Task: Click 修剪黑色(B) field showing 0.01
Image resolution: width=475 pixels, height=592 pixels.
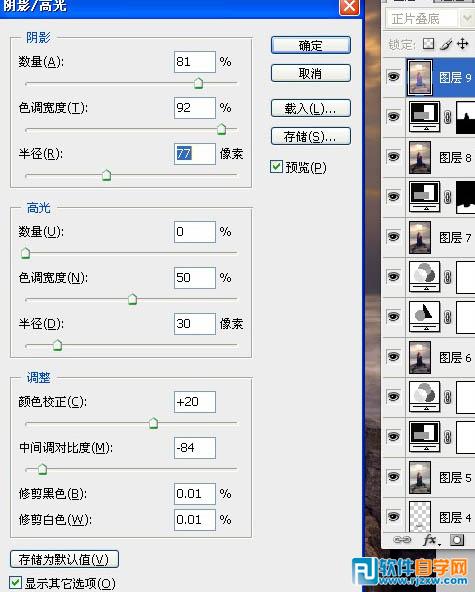Action: pos(195,493)
